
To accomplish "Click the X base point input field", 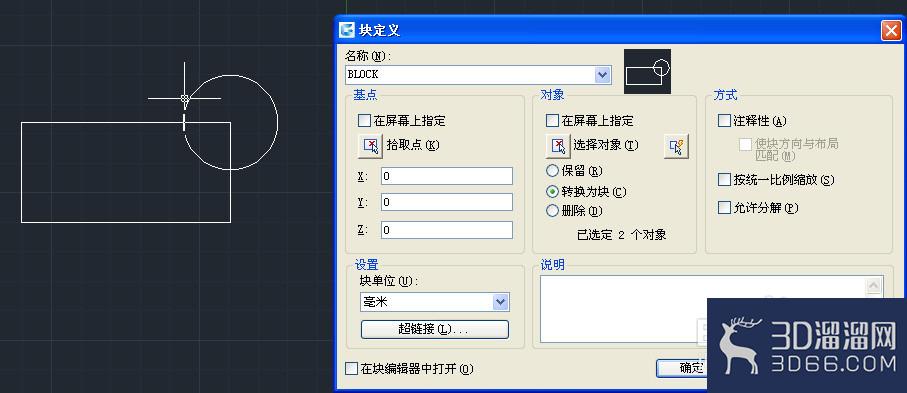I will (447, 176).
